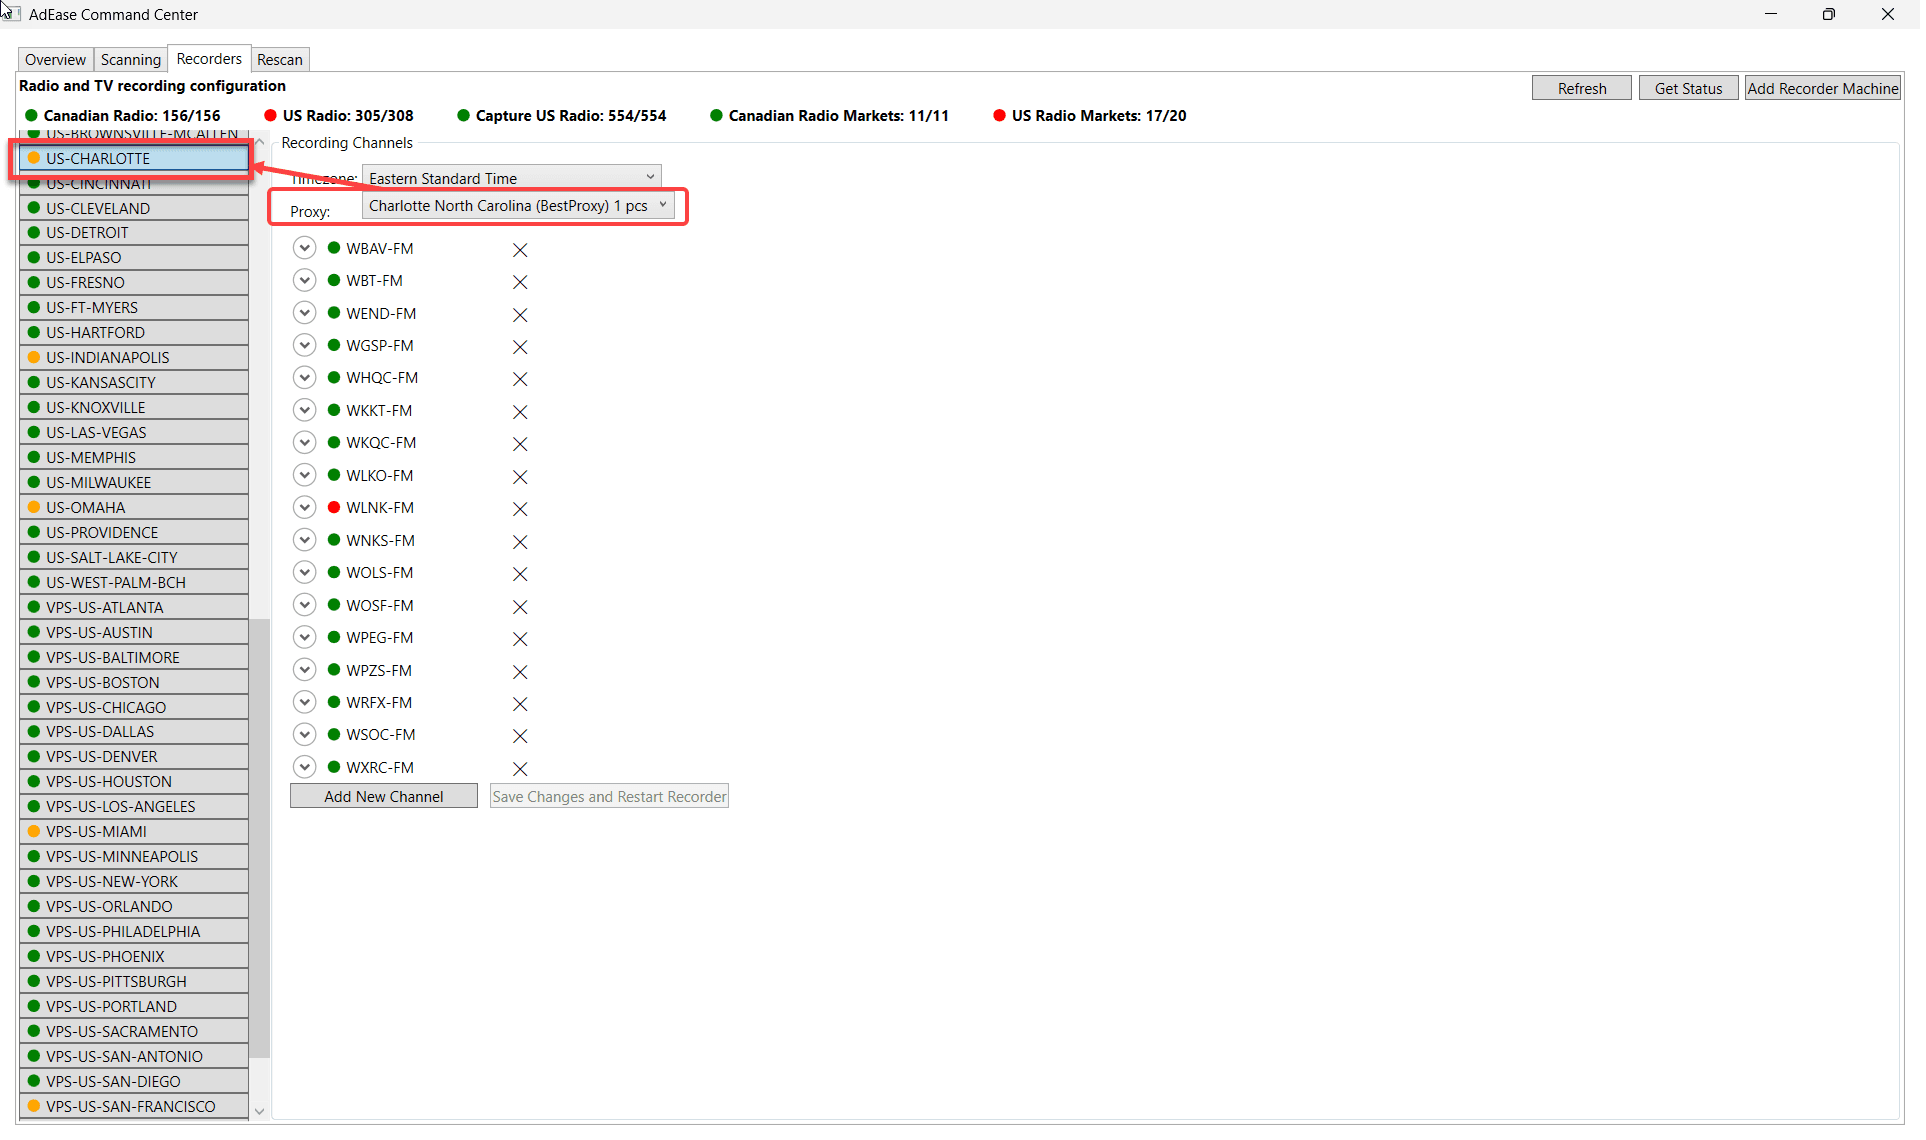This screenshot has height=1140, width=1926.
Task: Click the recorder list scroll-up arrow
Action: pyautogui.click(x=260, y=142)
